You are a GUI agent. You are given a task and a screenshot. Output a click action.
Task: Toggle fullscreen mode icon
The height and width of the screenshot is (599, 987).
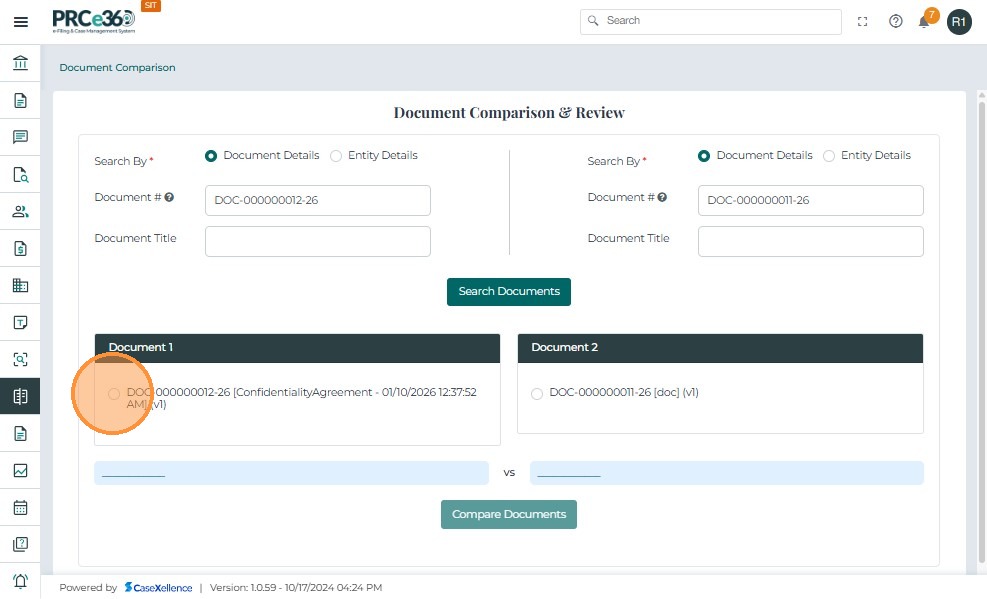[x=863, y=21]
